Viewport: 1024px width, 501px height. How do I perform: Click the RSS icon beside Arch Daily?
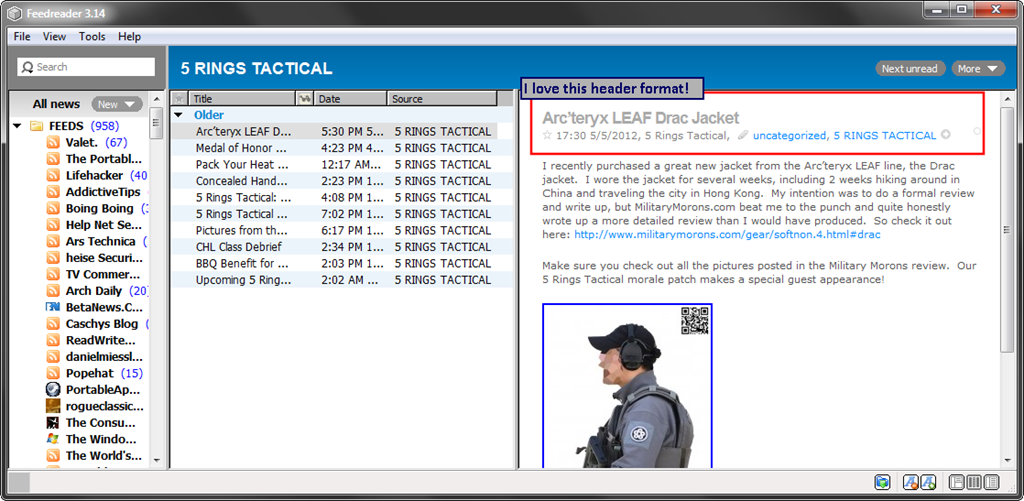point(54,291)
